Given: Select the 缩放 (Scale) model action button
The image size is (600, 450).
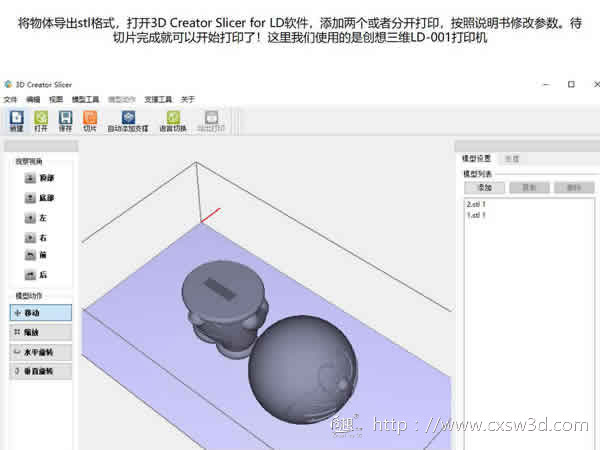Looking at the screenshot, I should (x=41, y=332).
